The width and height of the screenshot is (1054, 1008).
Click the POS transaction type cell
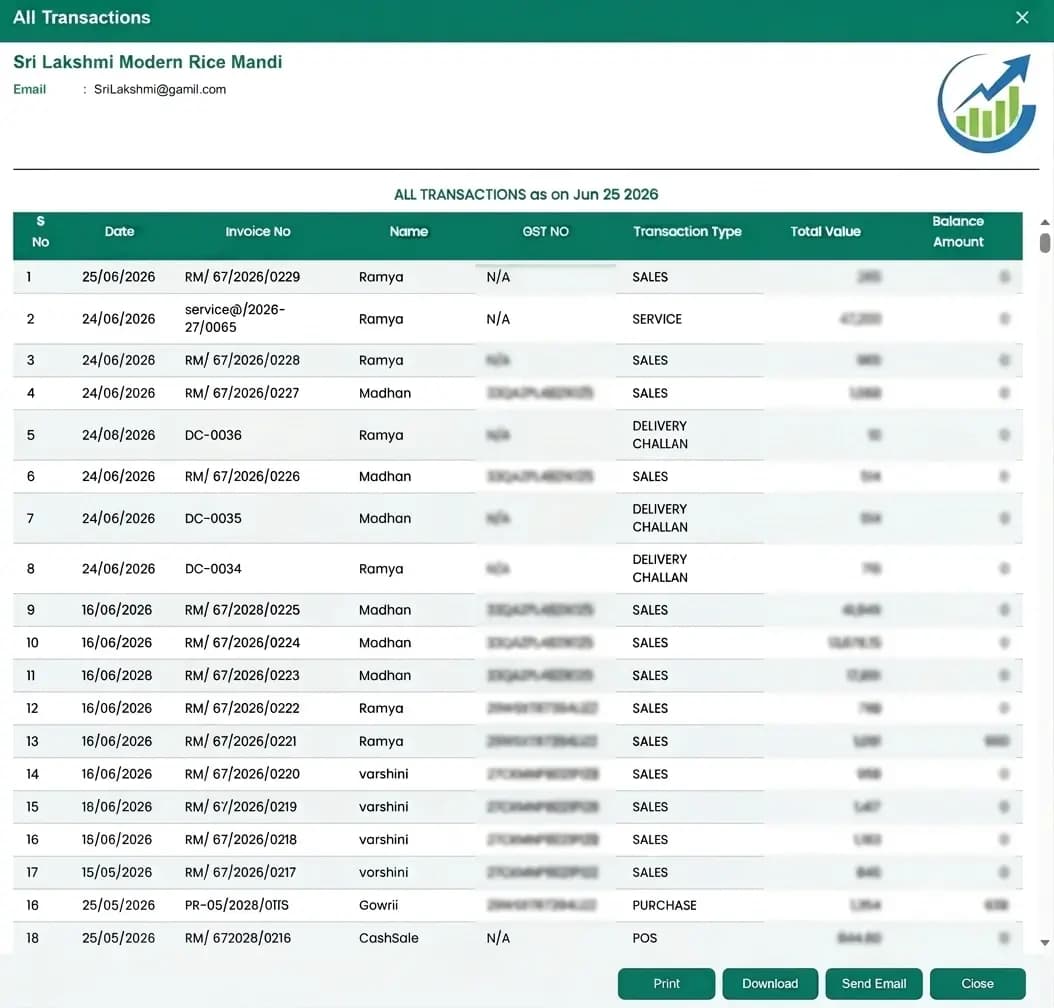coord(645,938)
